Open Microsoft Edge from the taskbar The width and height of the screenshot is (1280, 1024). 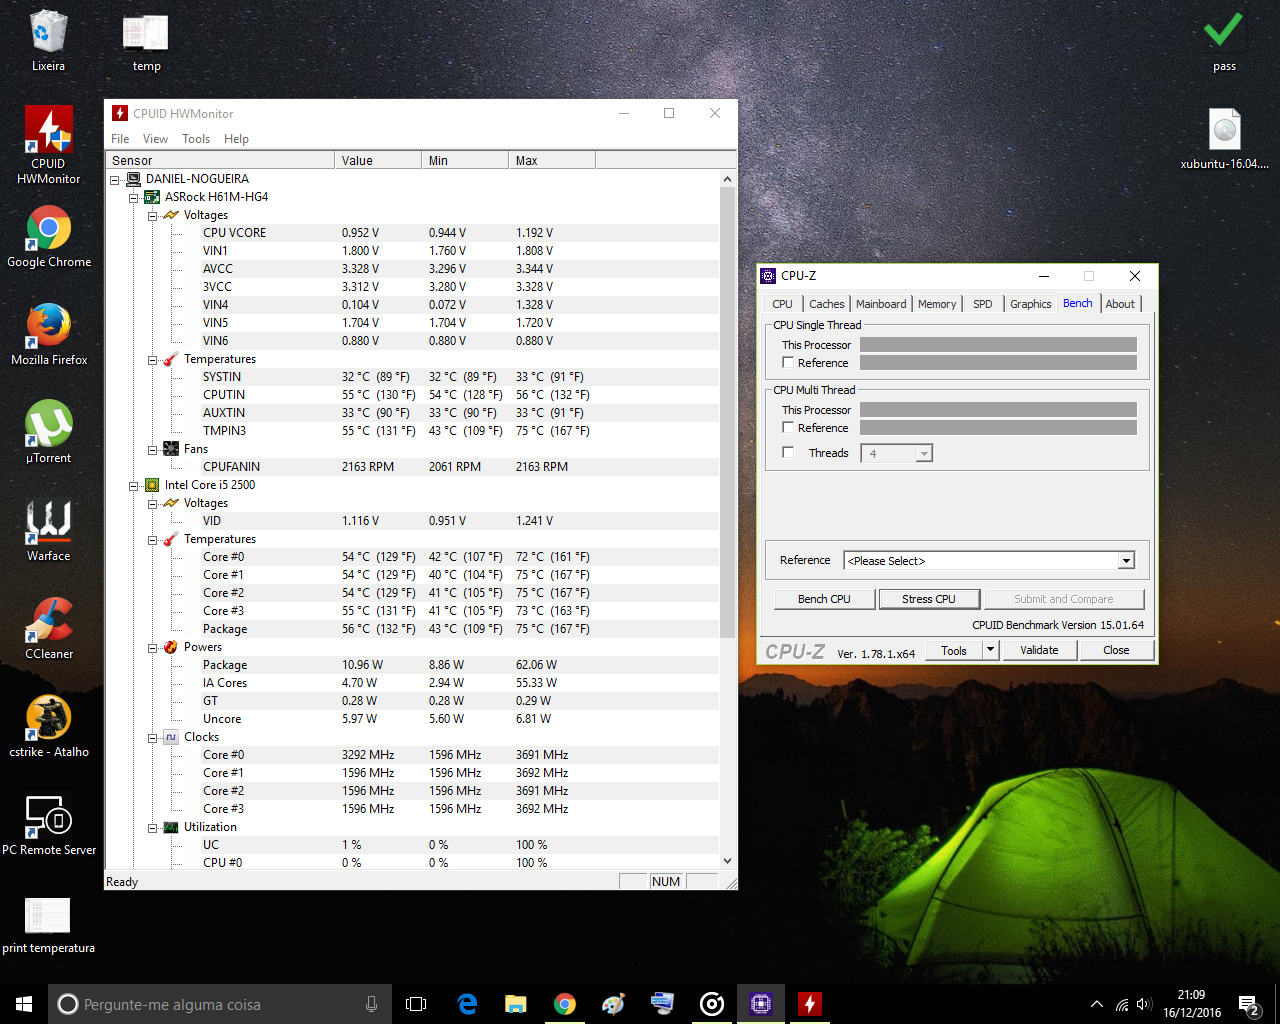[x=467, y=1004]
